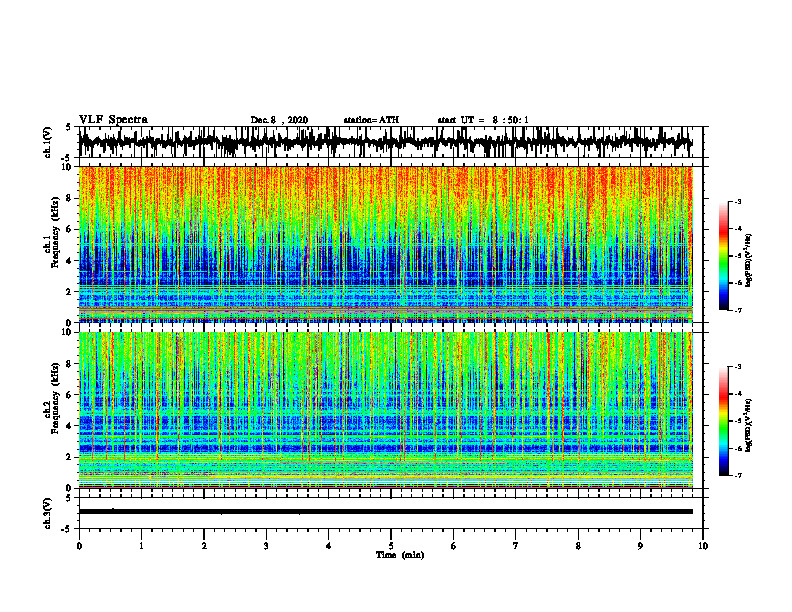Click the "-5" tick on ch.3(V) axis
The width and height of the screenshot is (792, 612).
tap(68, 529)
